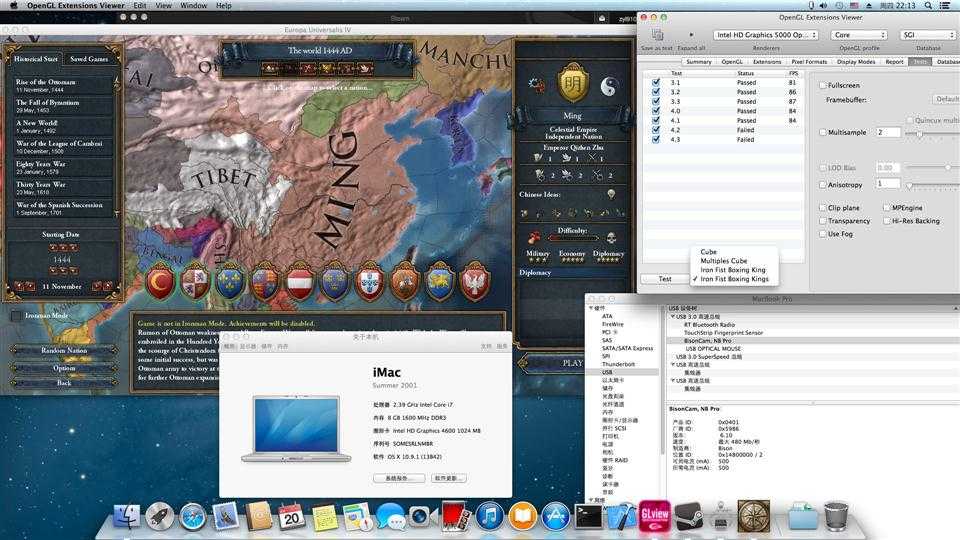The height and width of the screenshot is (540, 960).
Task: Open Europa Universalis compass icon in Dock
Action: coord(754,516)
